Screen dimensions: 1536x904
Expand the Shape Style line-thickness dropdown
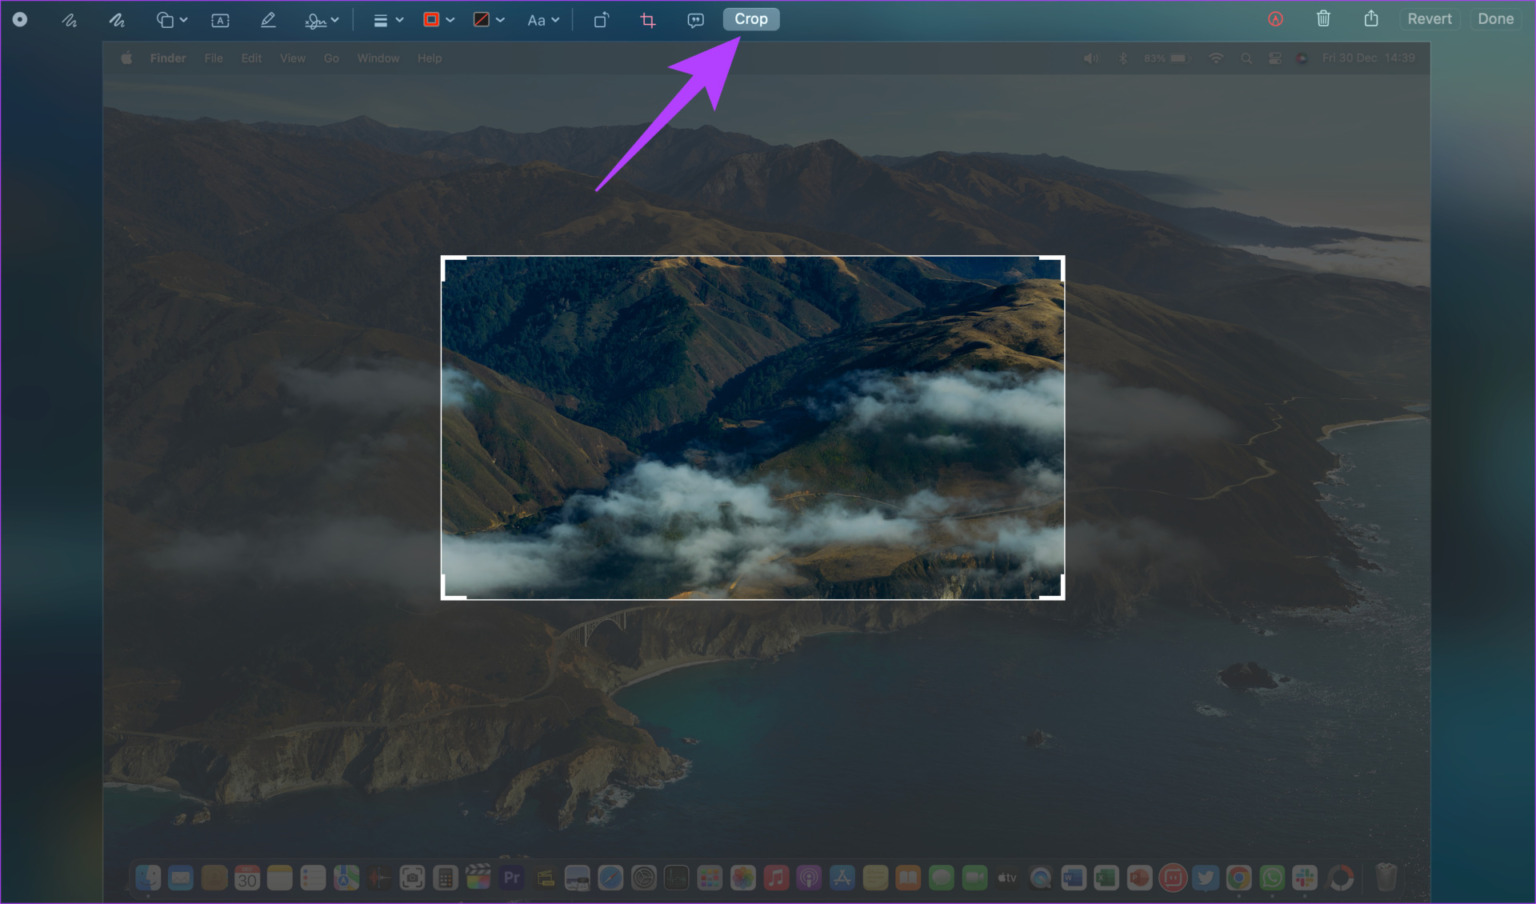tap(387, 18)
